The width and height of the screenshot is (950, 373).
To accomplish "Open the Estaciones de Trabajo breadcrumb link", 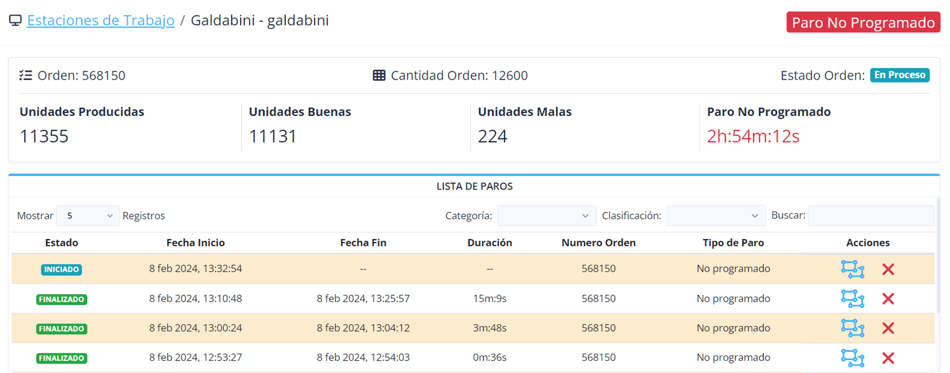I will click(101, 21).
